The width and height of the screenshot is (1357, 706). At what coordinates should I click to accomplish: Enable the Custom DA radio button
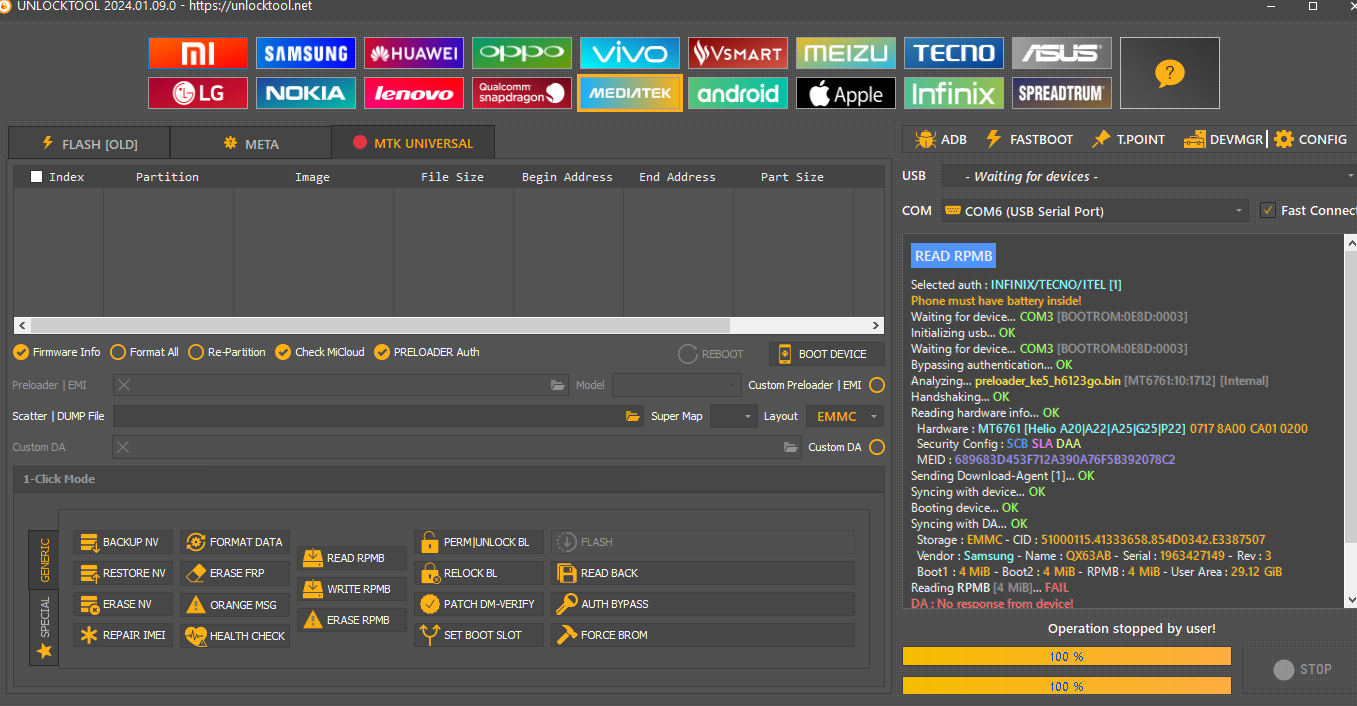(x=877, y=447)
